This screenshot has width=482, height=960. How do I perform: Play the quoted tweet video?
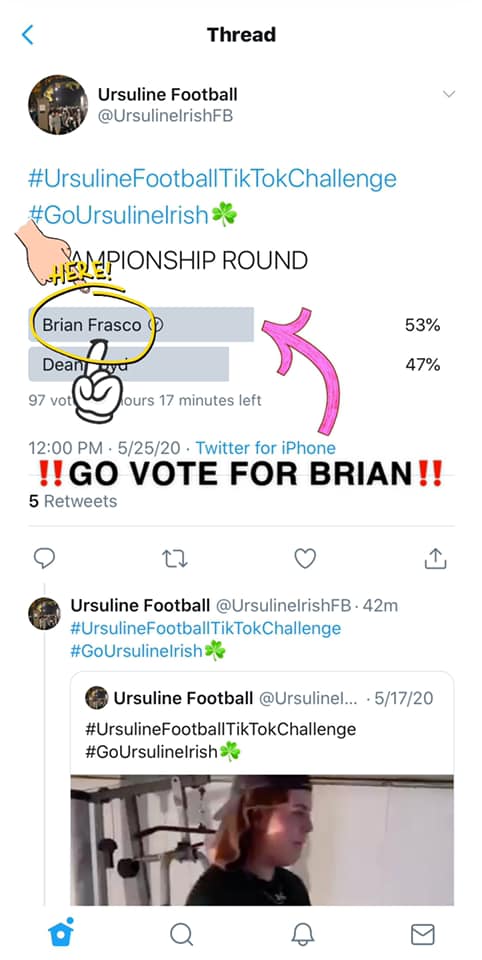[x=262, y=840]
